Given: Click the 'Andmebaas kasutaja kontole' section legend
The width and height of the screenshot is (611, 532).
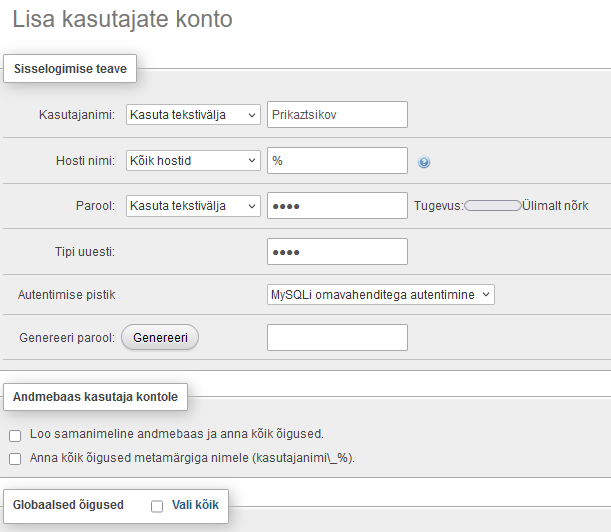Looking at the screenshot, I should click(95, 397).
